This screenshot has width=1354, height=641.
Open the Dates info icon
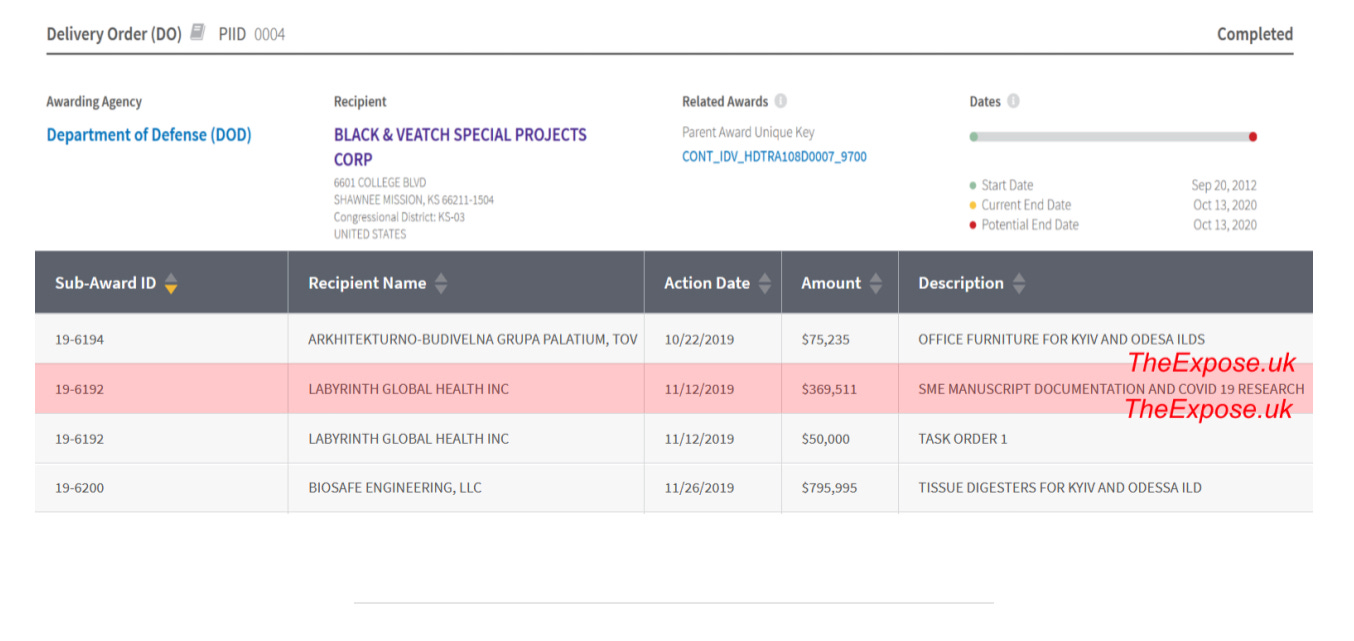click(1013, 101)
